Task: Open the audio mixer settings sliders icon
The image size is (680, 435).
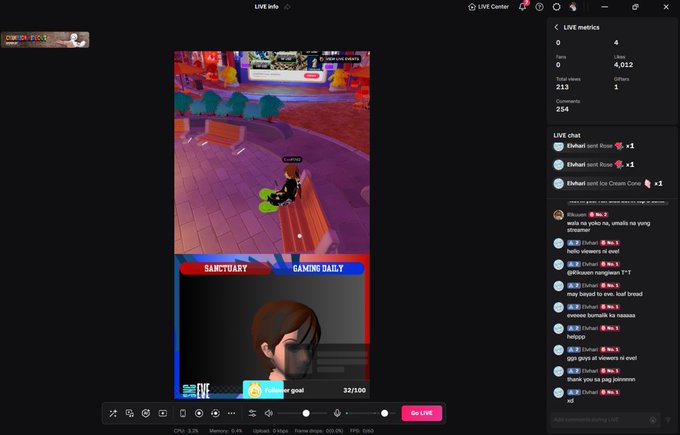Action: coord(252,413)
